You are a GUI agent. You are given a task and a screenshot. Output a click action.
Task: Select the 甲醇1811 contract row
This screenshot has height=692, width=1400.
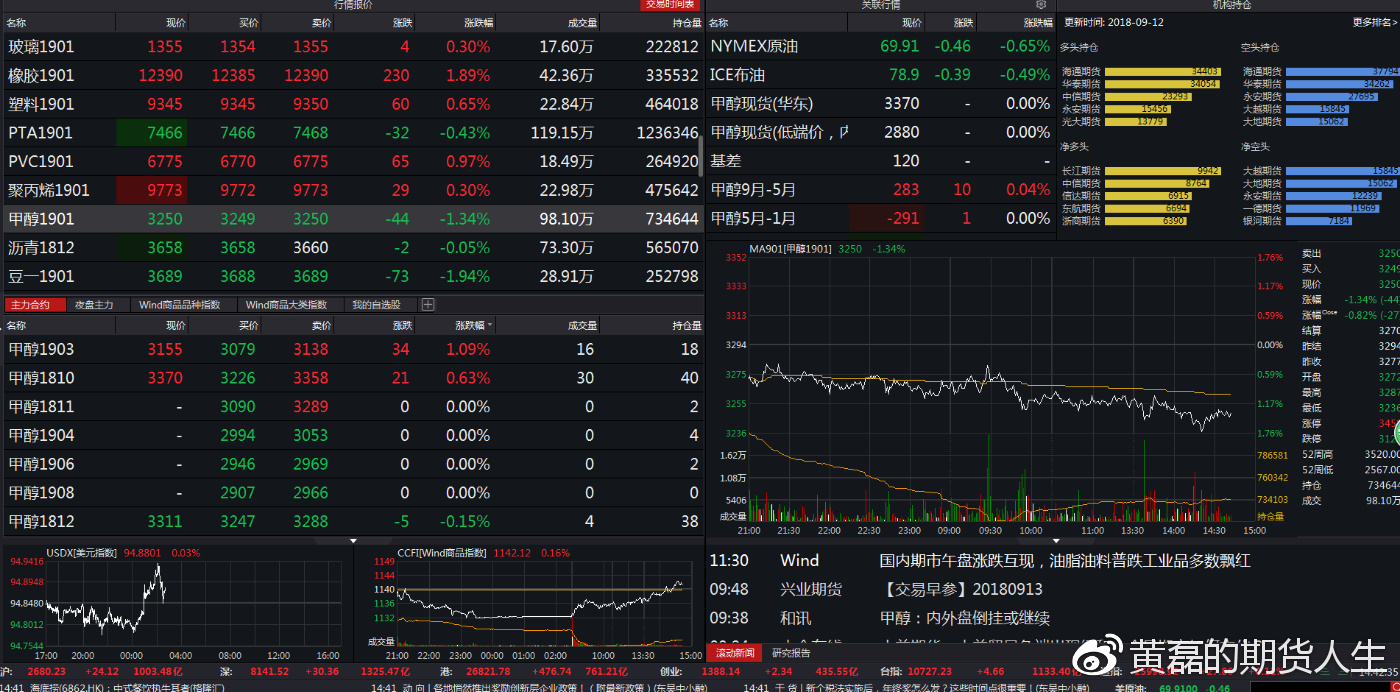point(352,407)
